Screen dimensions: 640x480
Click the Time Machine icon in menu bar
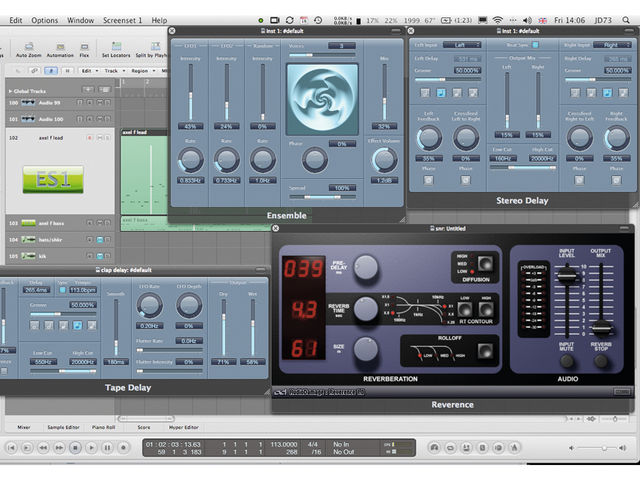click(318, 20)
